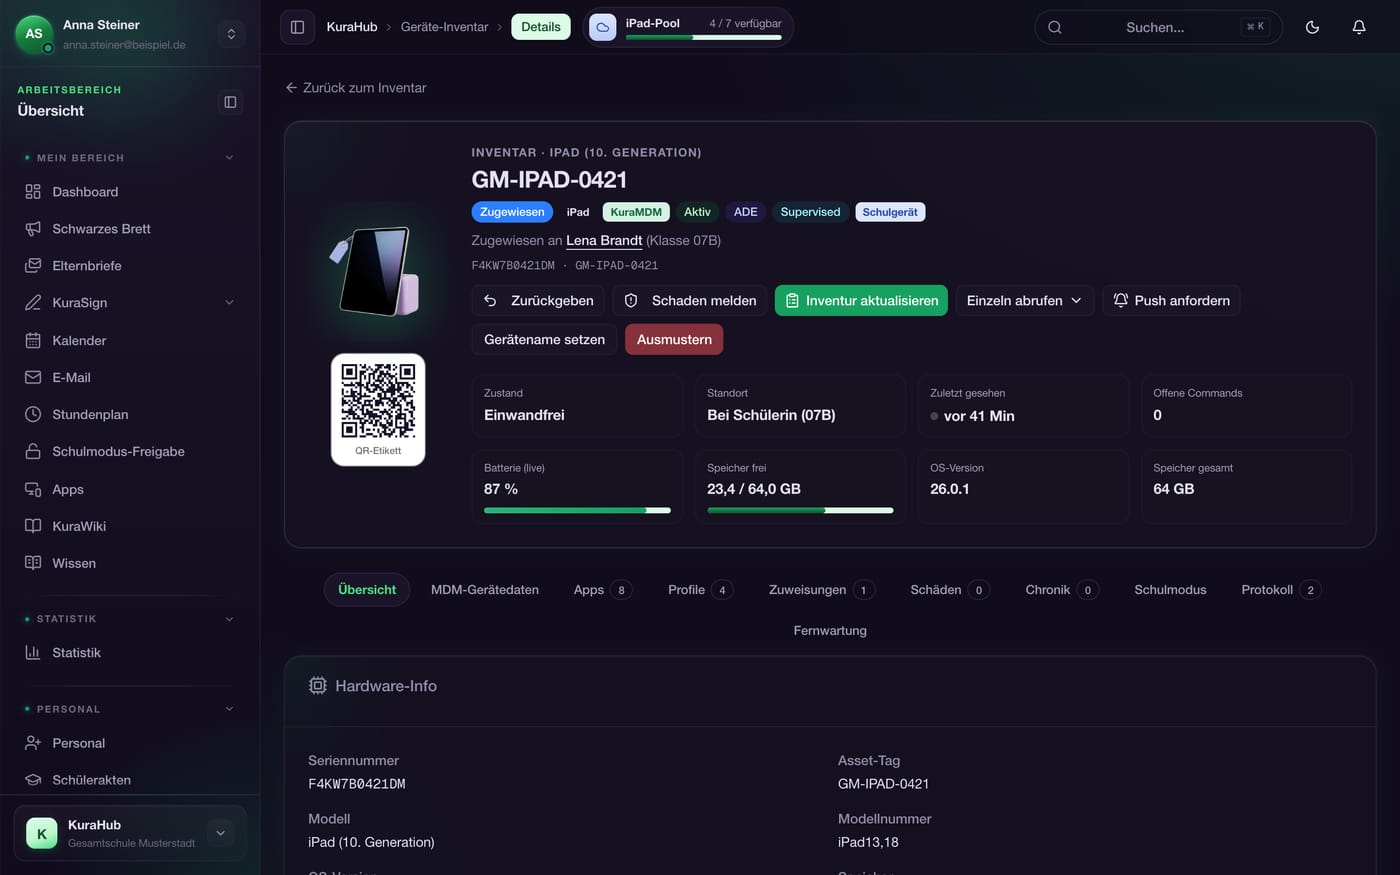
Task: Switch to the MDM-Gerätedaten tab
Action: (x=485, y=589)
